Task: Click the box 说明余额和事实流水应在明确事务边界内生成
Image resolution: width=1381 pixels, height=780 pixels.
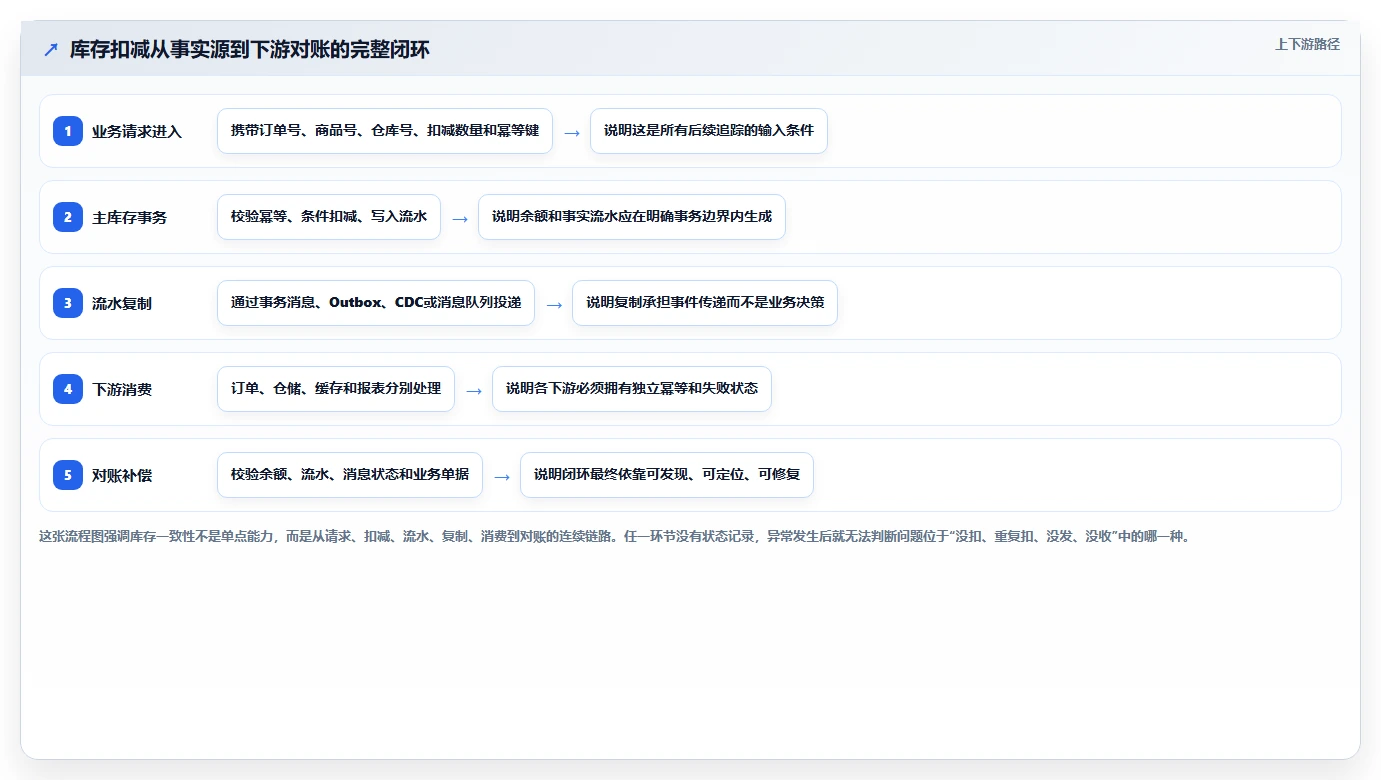Action: pyautogui.click(x=632, y=217)
